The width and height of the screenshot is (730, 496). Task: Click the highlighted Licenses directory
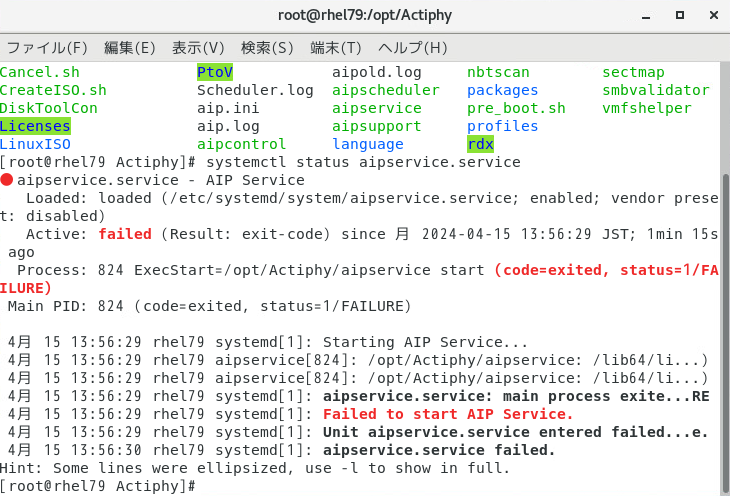pos(35,126)
